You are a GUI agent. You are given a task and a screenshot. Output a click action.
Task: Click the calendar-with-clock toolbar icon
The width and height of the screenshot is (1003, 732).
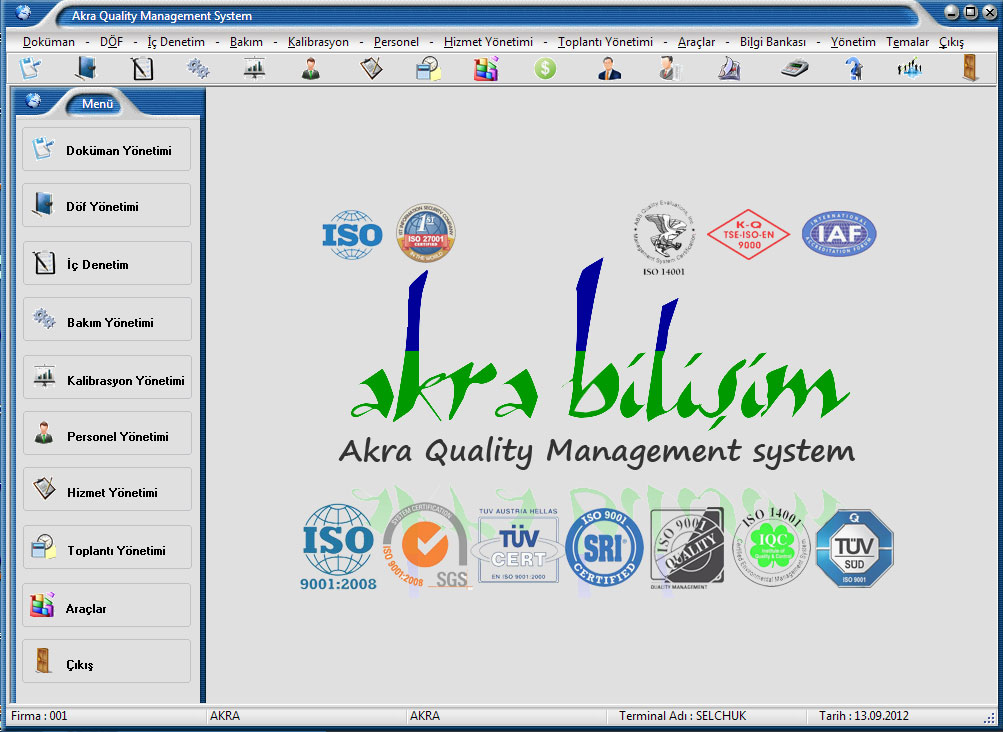pos(428,68)
